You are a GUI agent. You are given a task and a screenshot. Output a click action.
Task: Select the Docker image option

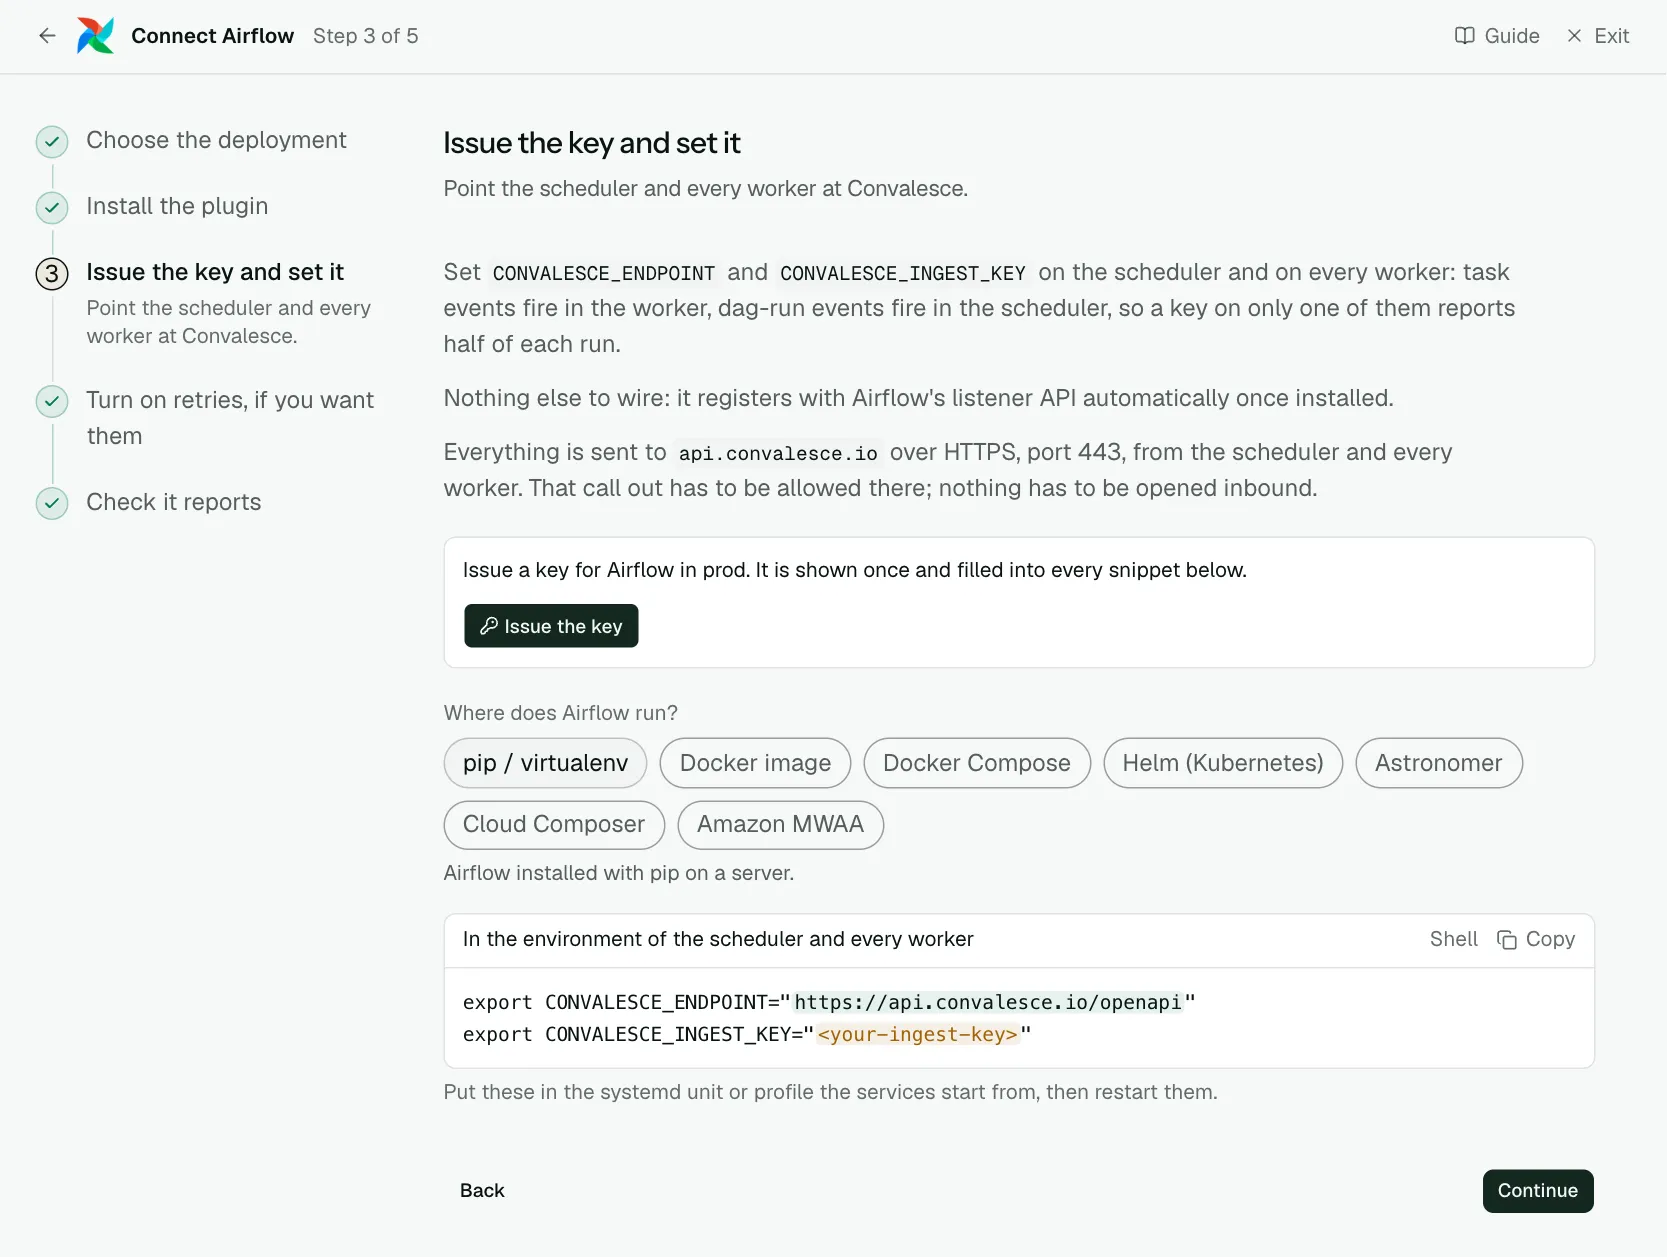point(755,763)
